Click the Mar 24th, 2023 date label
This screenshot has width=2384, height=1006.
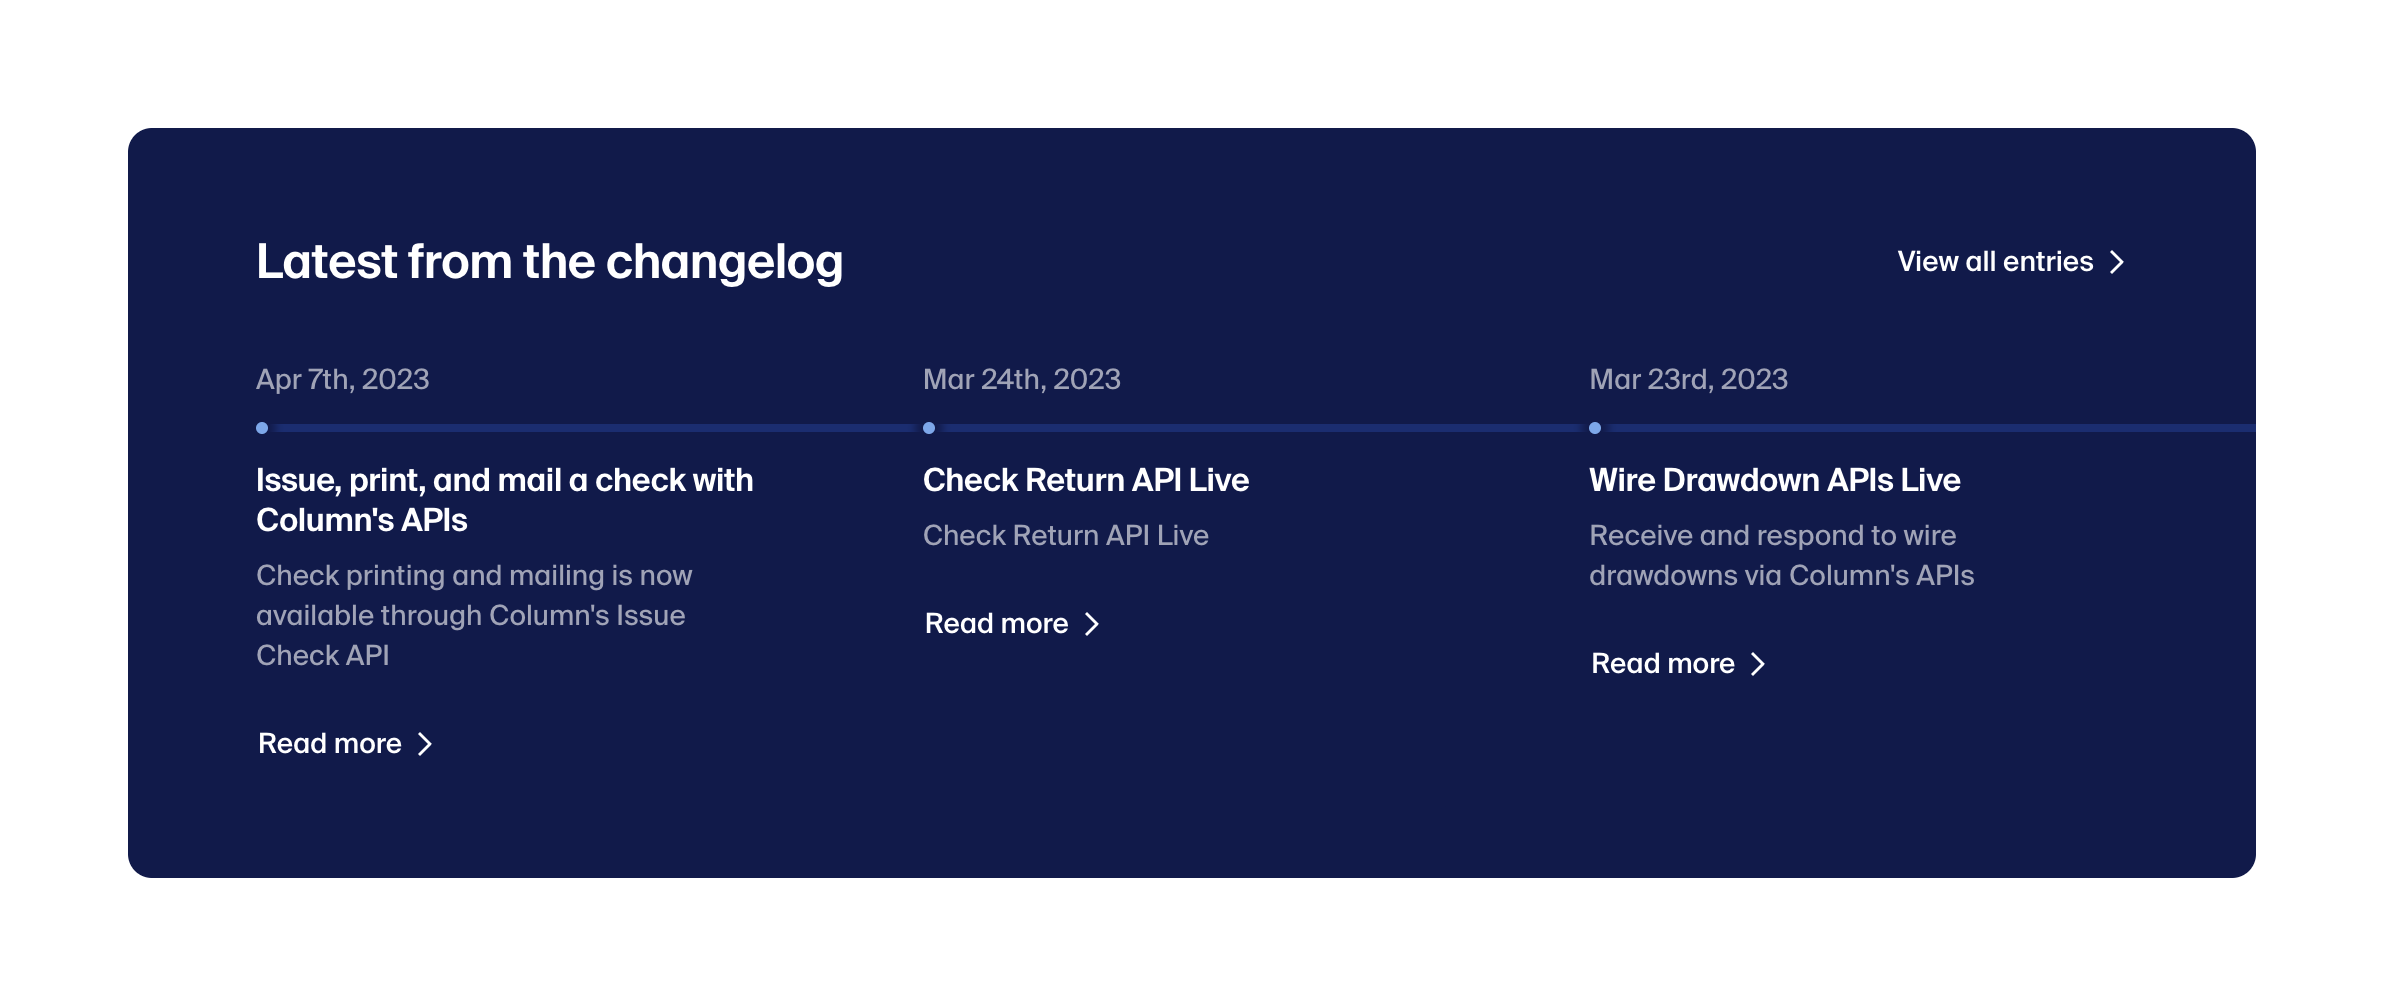(x=1021, y=379)
